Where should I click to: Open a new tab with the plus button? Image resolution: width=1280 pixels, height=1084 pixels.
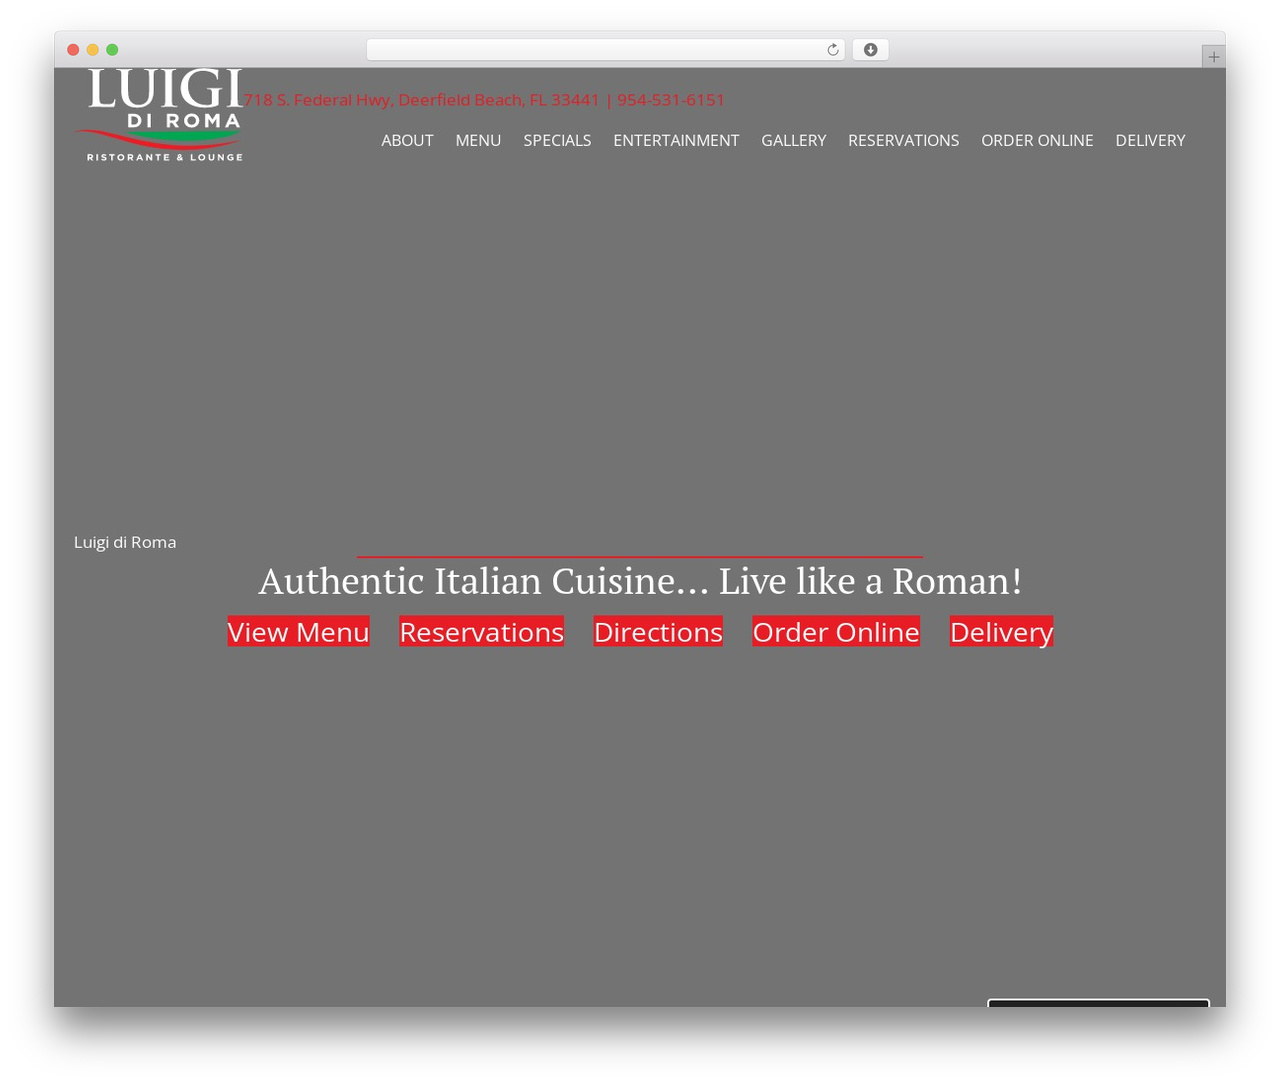tap(1213, 57)
